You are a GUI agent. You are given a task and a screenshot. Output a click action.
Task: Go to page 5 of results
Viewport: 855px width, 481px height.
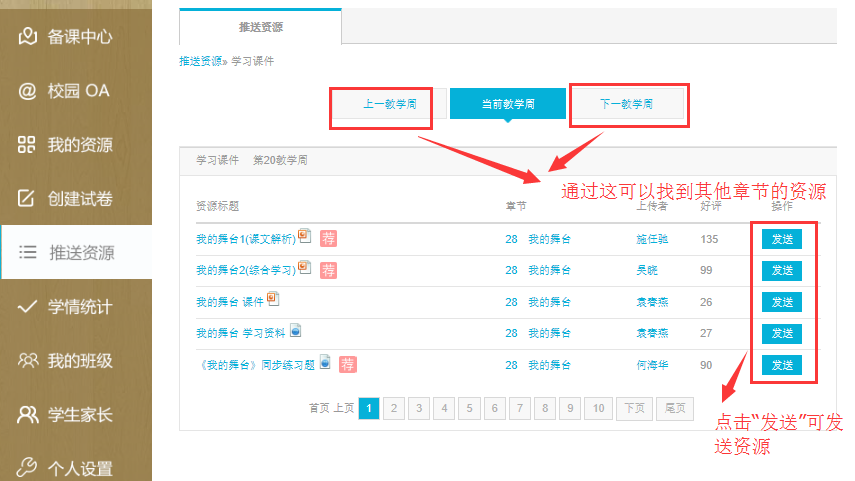pyautogui.click(x=470, y=408)
